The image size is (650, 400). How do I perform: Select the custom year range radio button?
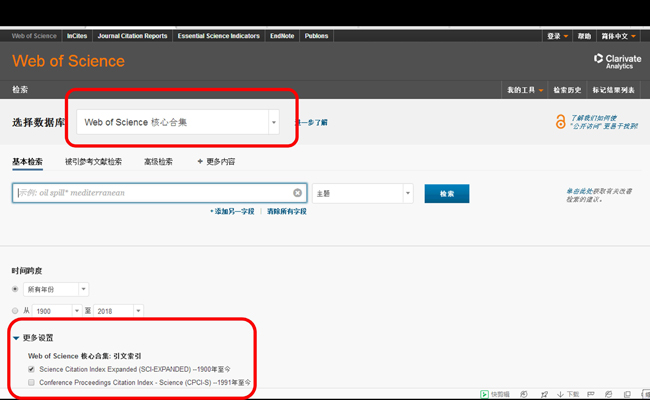click(x=16, y=312)
